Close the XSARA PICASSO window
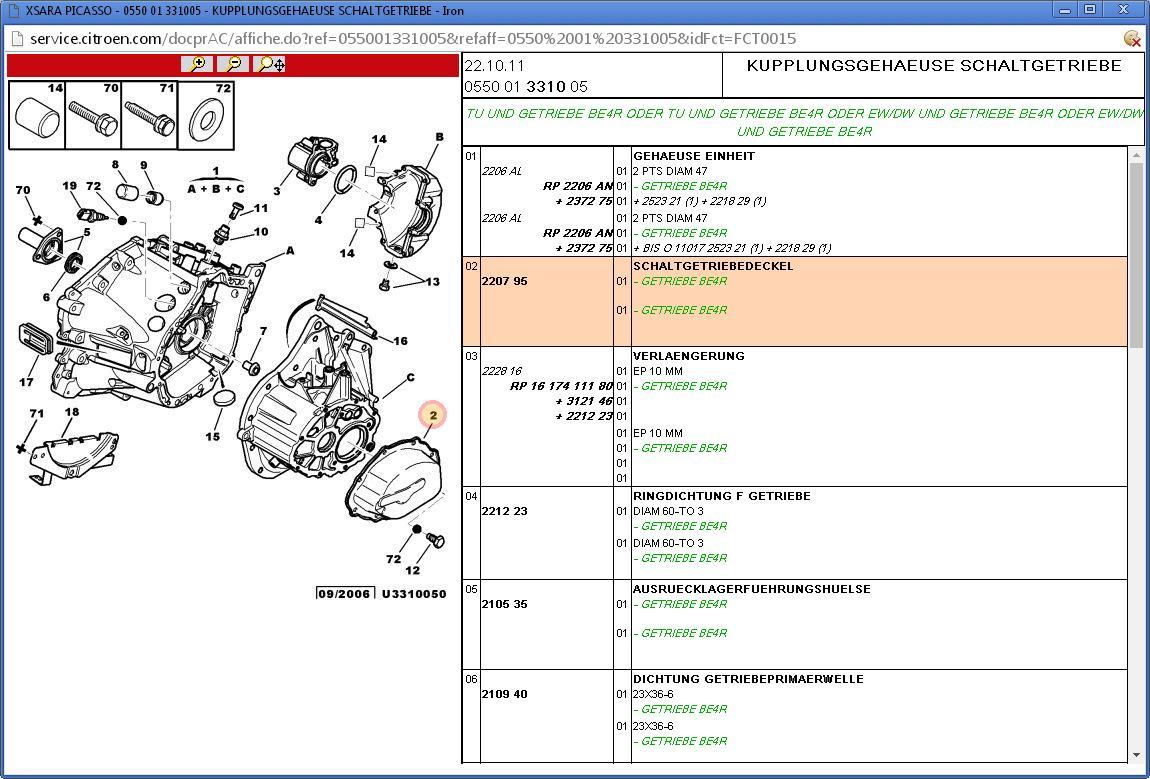The height and width of the screenshot is (779, 1150). [1123, 10]
